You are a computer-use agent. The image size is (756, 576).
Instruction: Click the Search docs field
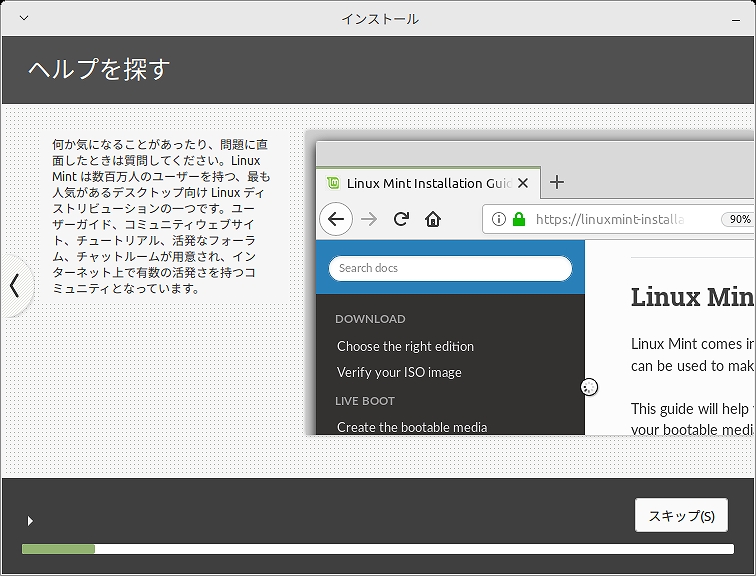click(x=450, y=268)
